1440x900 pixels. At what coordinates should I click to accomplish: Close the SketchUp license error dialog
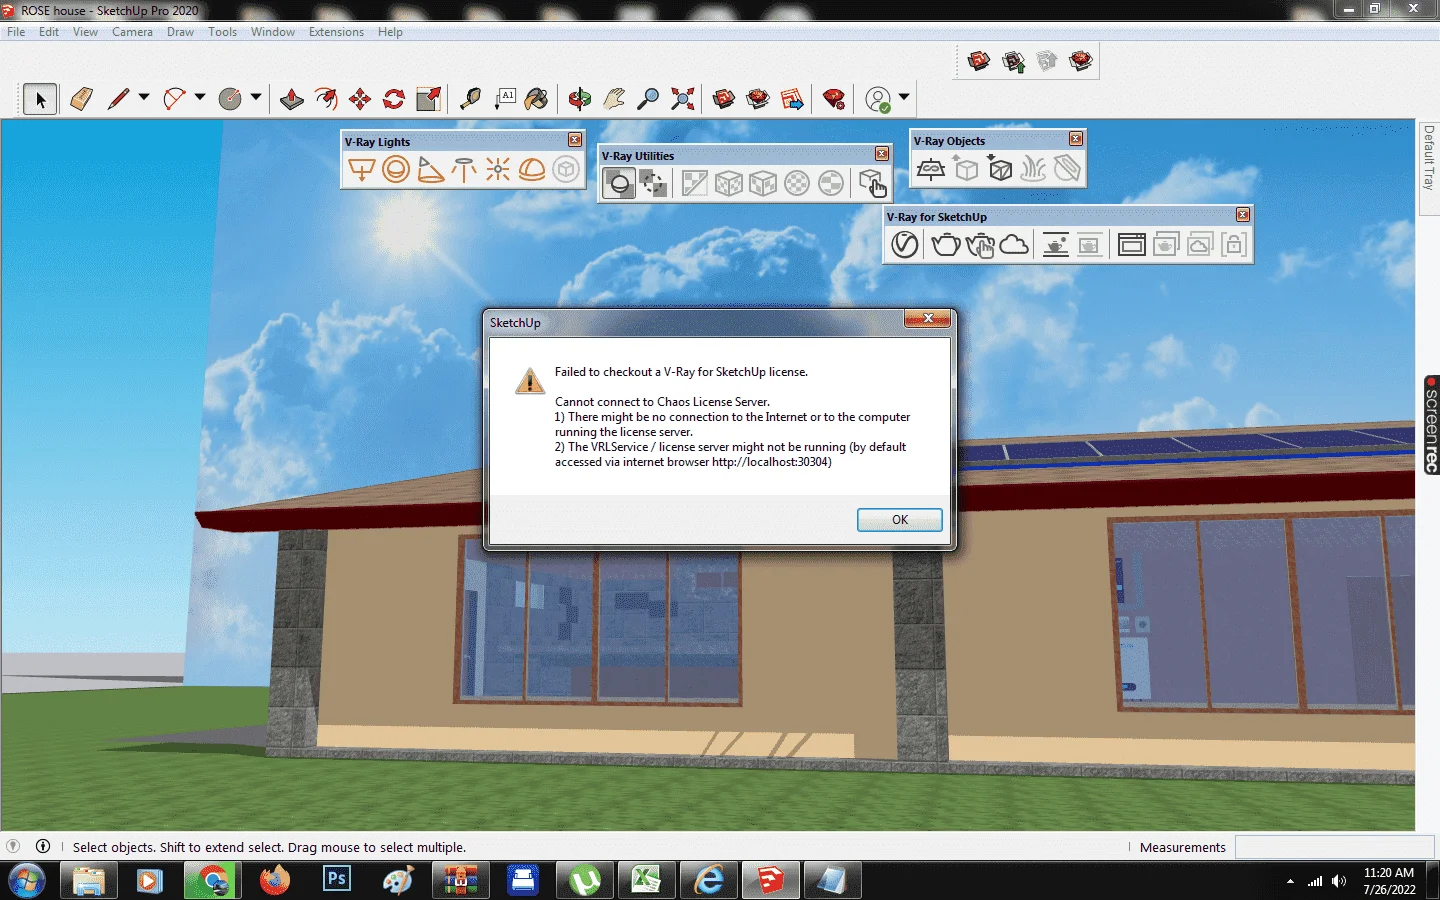pyautogui.click(x=928, y=318)
